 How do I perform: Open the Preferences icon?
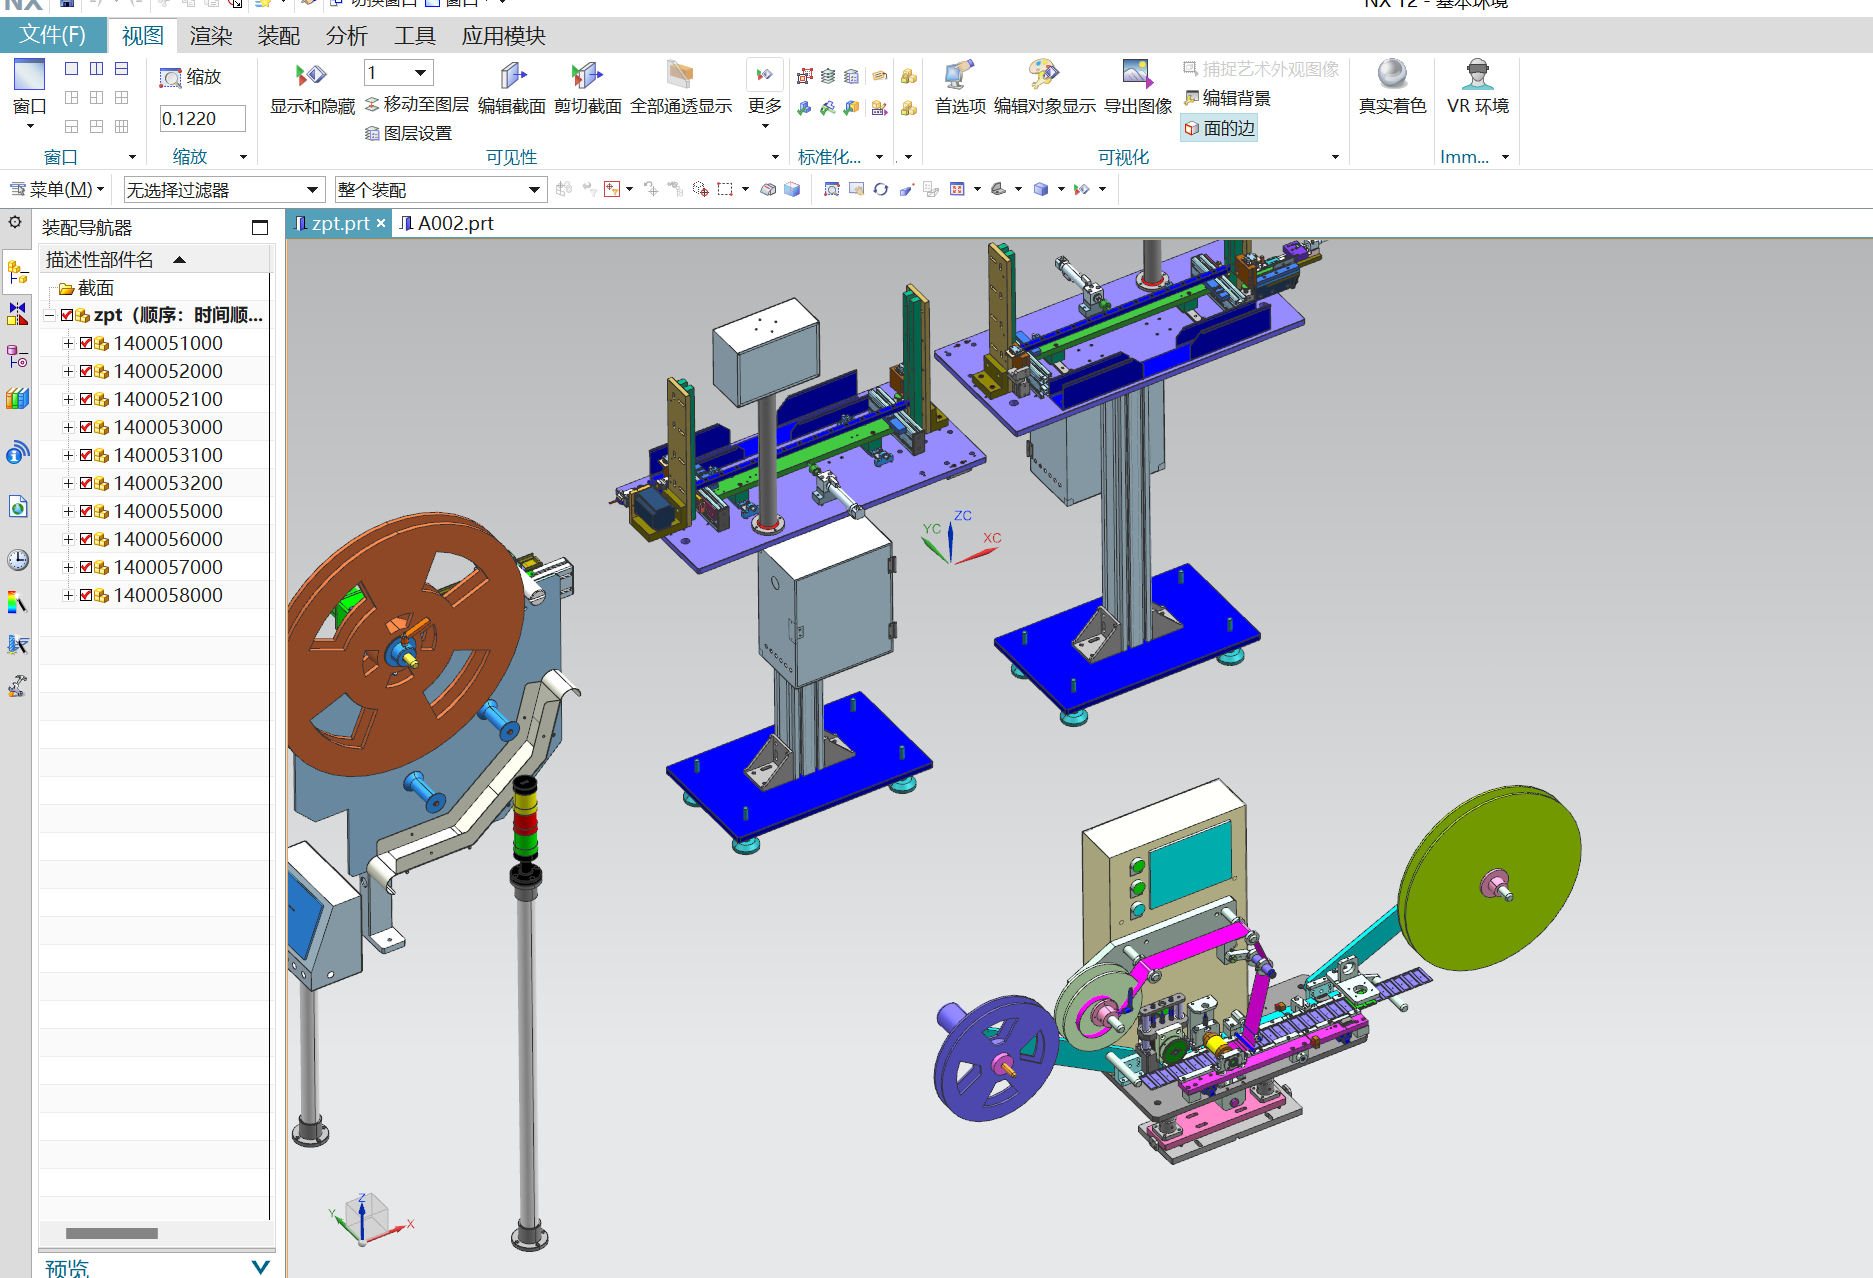click(959, 75)
